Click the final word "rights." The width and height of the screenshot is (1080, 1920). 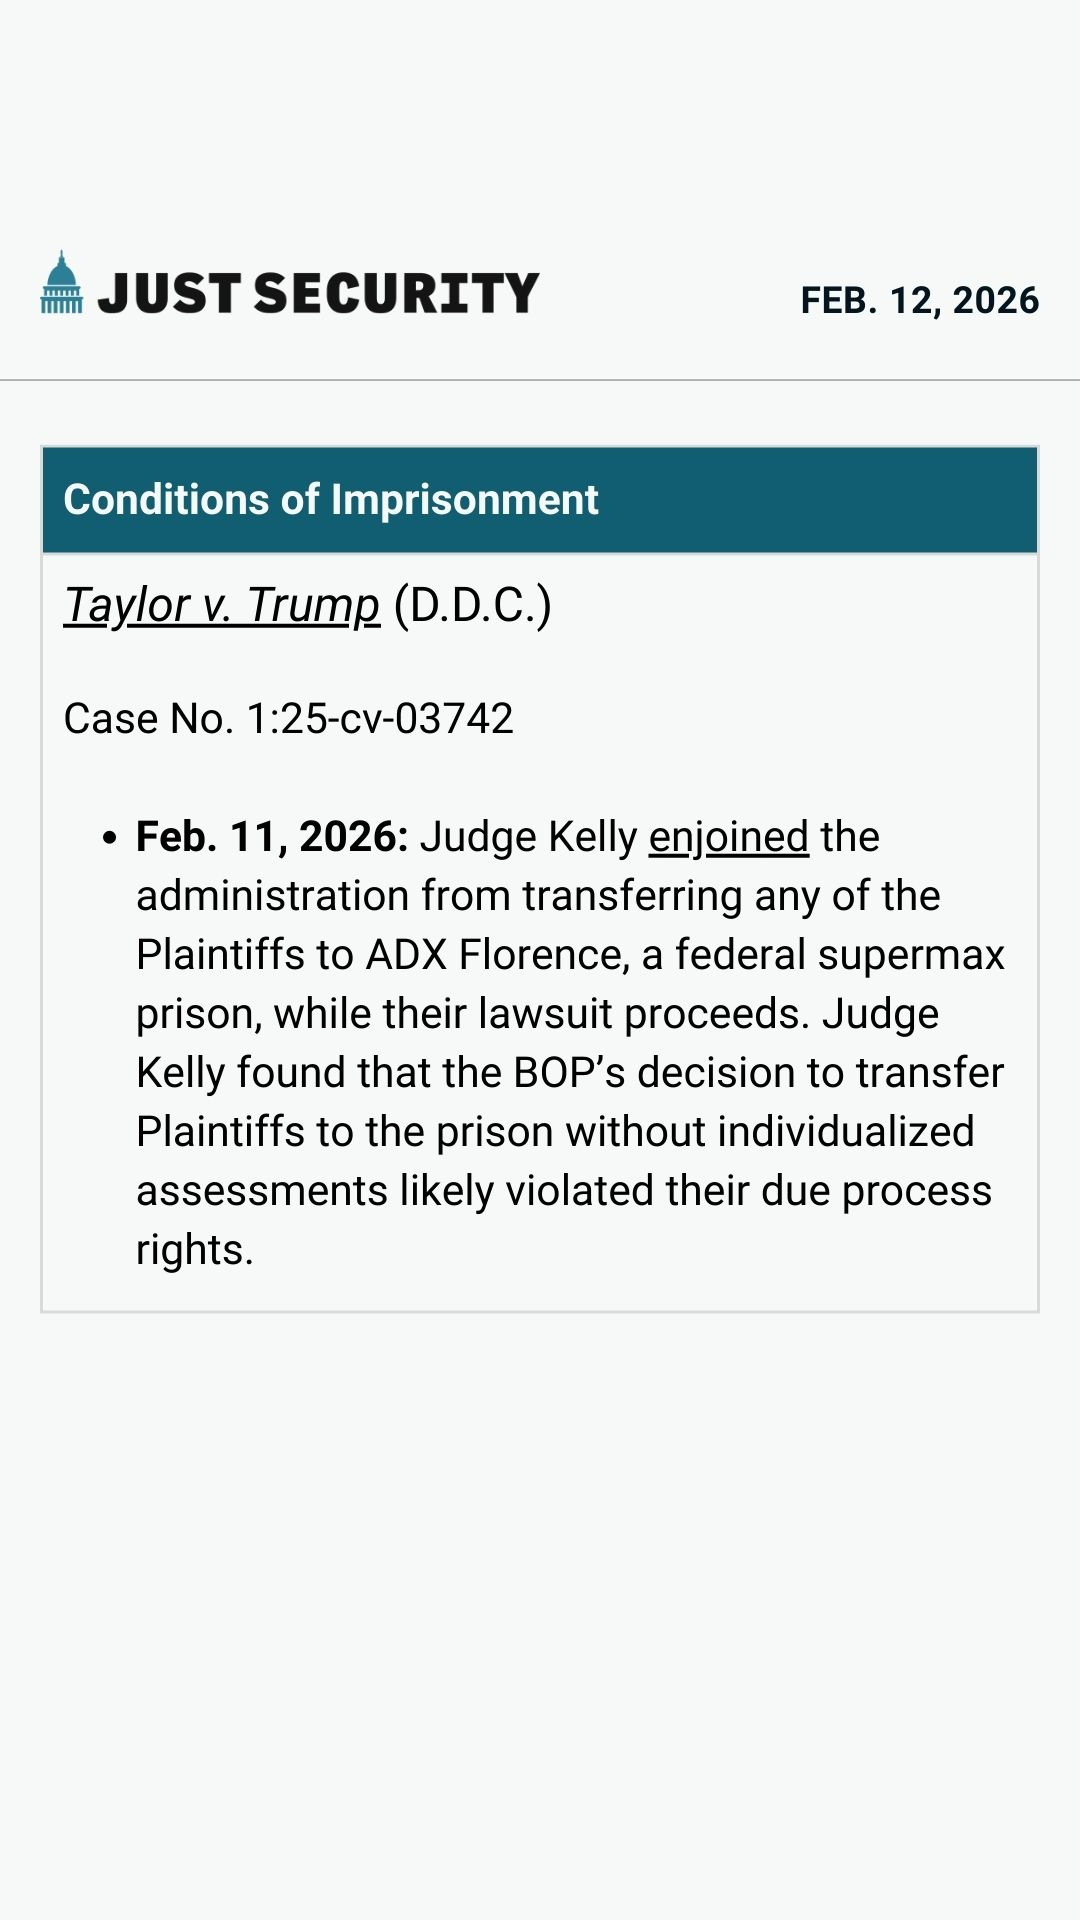click(x=195, y=1250)
